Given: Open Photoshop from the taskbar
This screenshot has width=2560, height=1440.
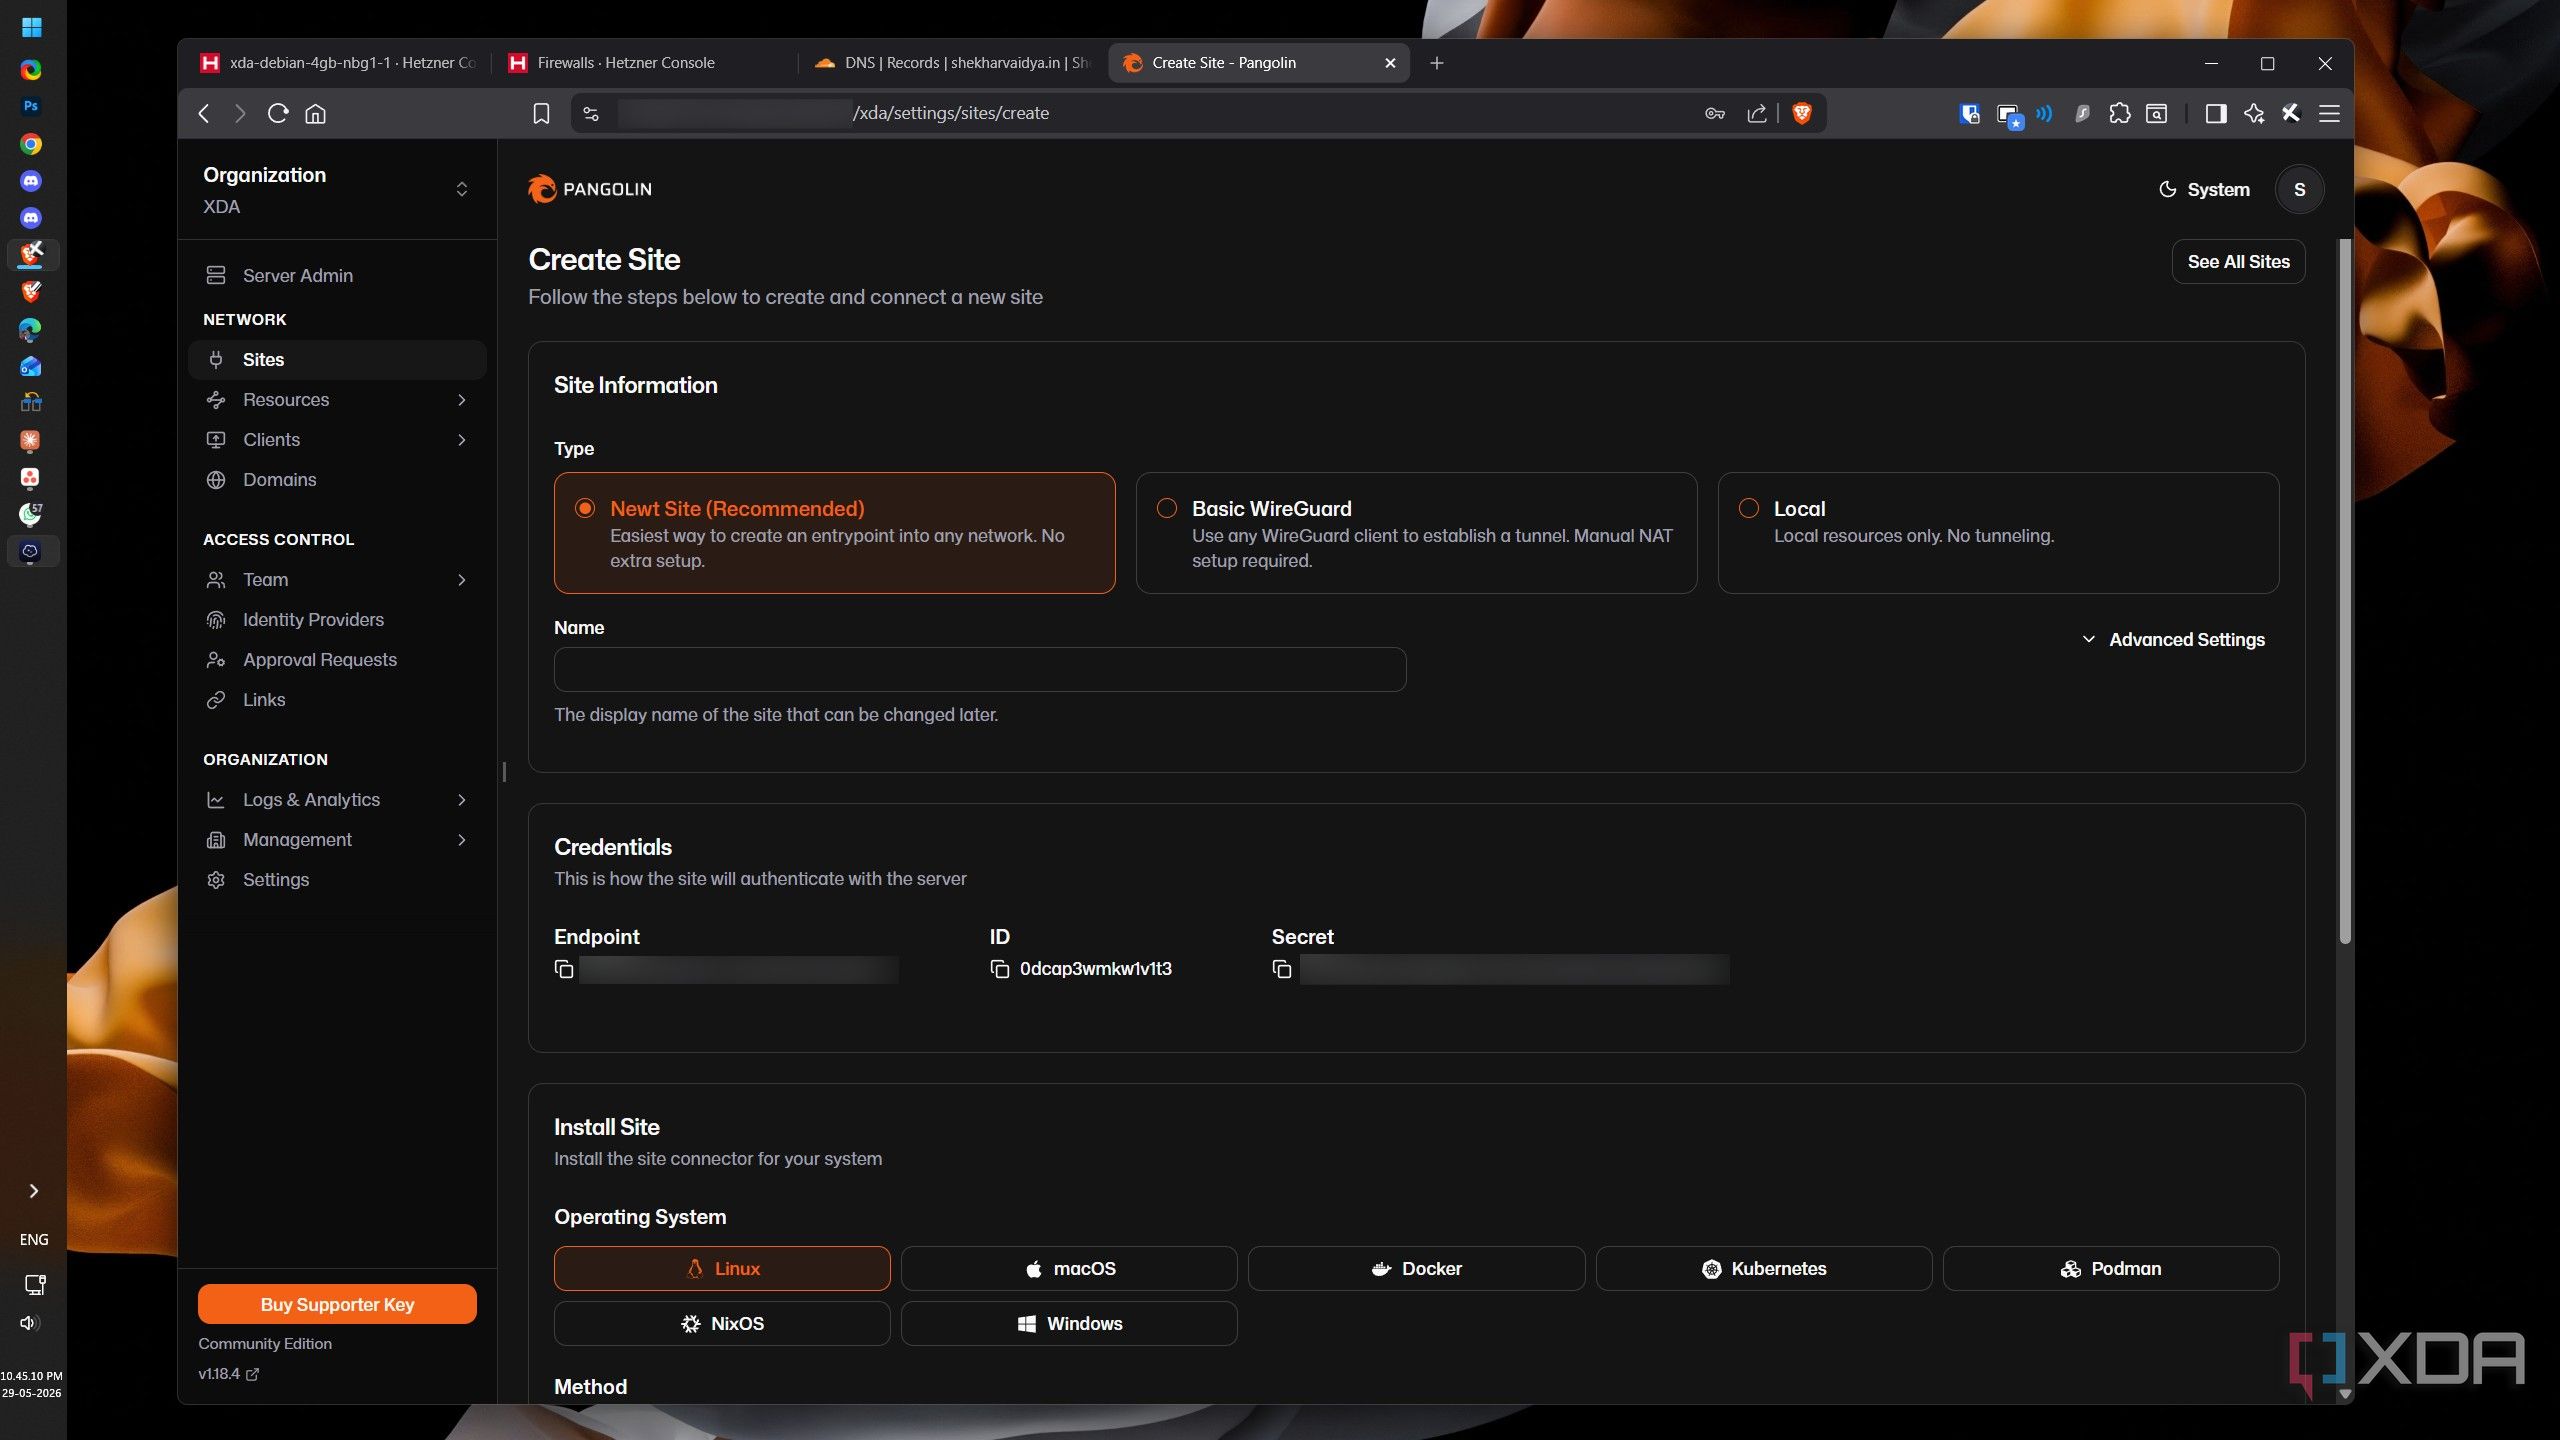Looking at the screenshot, I should pos(31,106).
